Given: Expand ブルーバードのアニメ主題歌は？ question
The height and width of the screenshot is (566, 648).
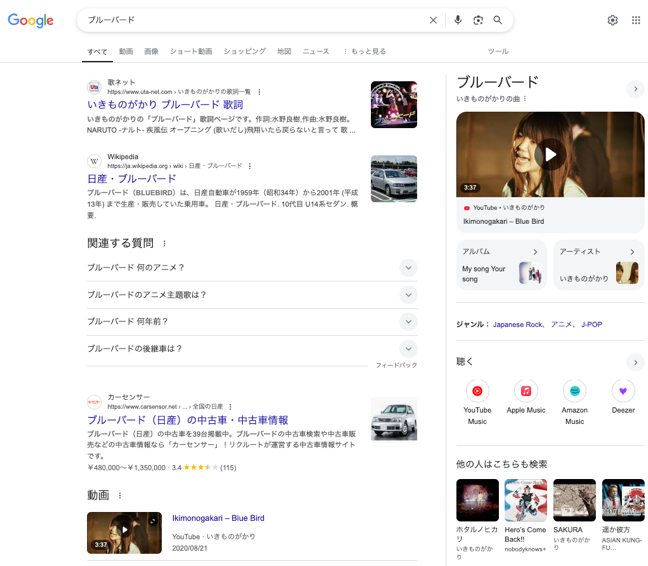Looking at the screenshot, I should tap(252, 295).
